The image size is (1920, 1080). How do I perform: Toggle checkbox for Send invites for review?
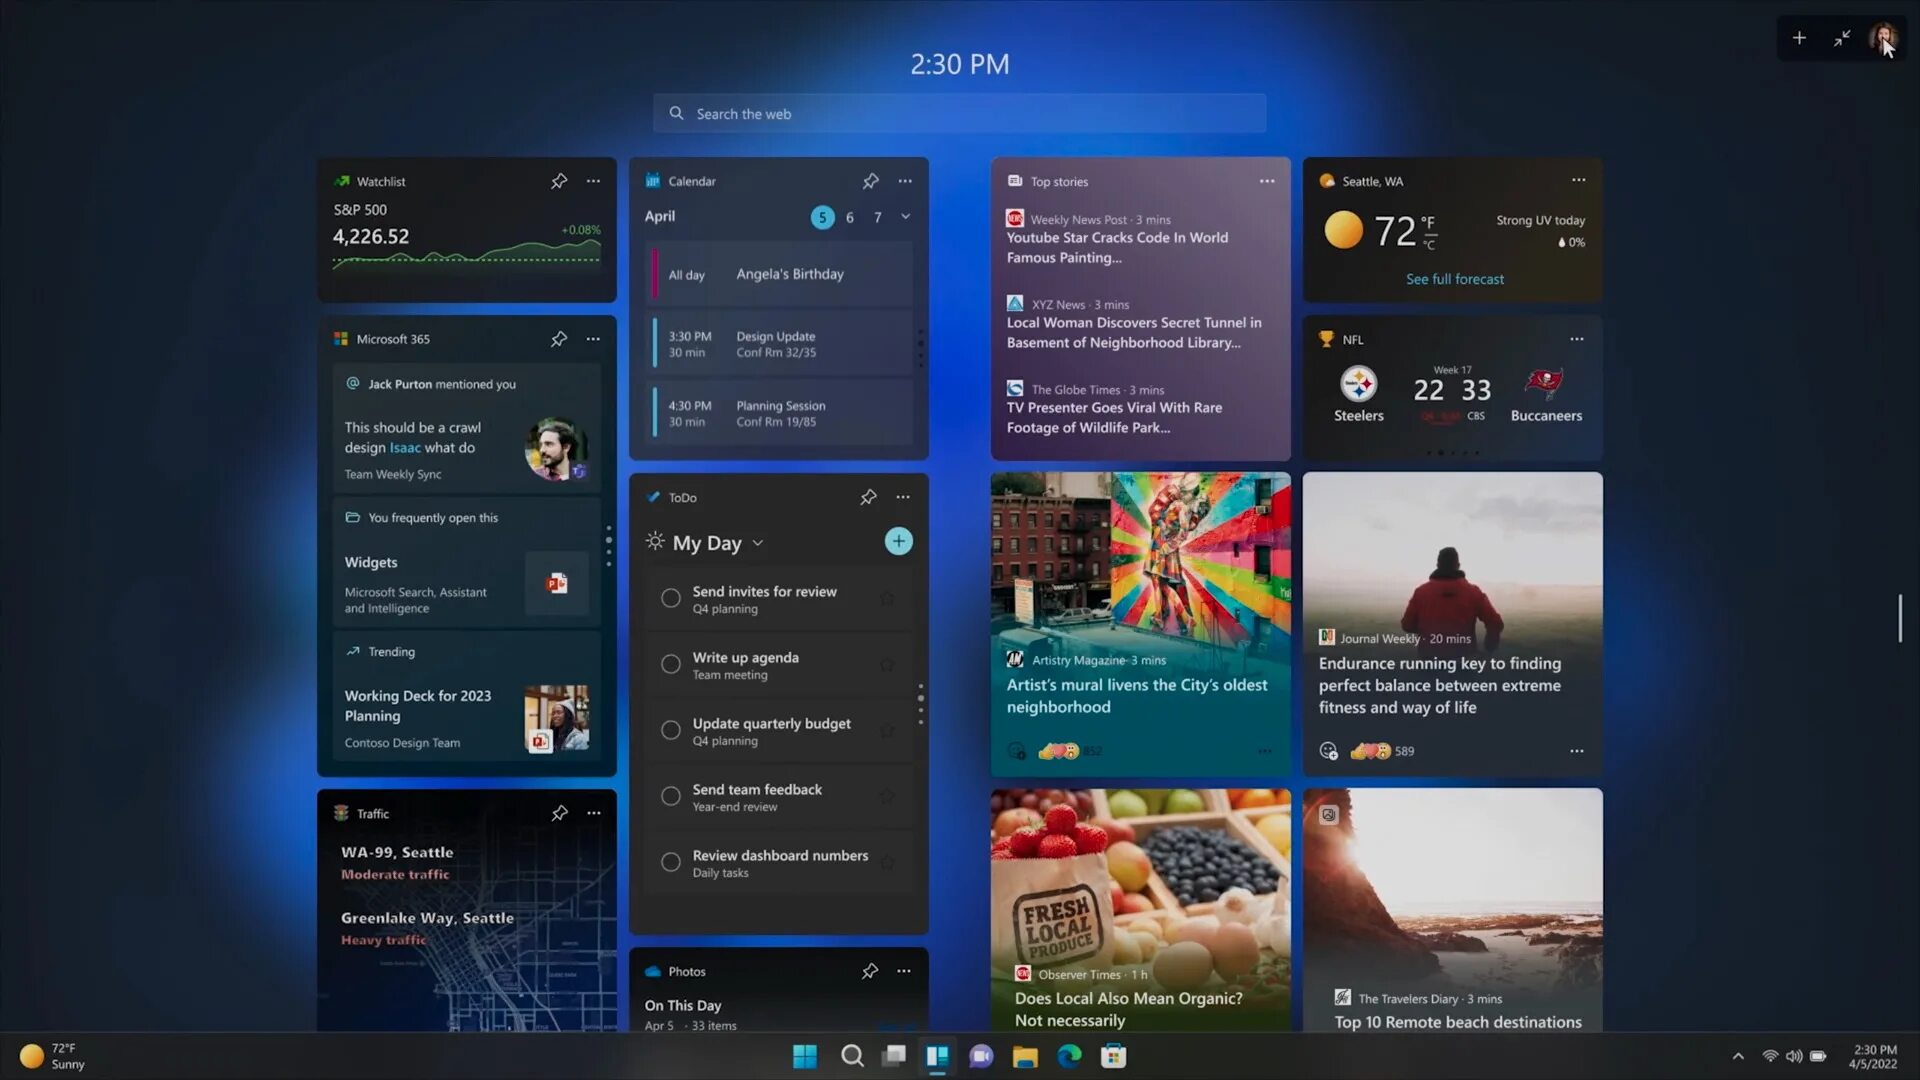click(x=670, y=597)
